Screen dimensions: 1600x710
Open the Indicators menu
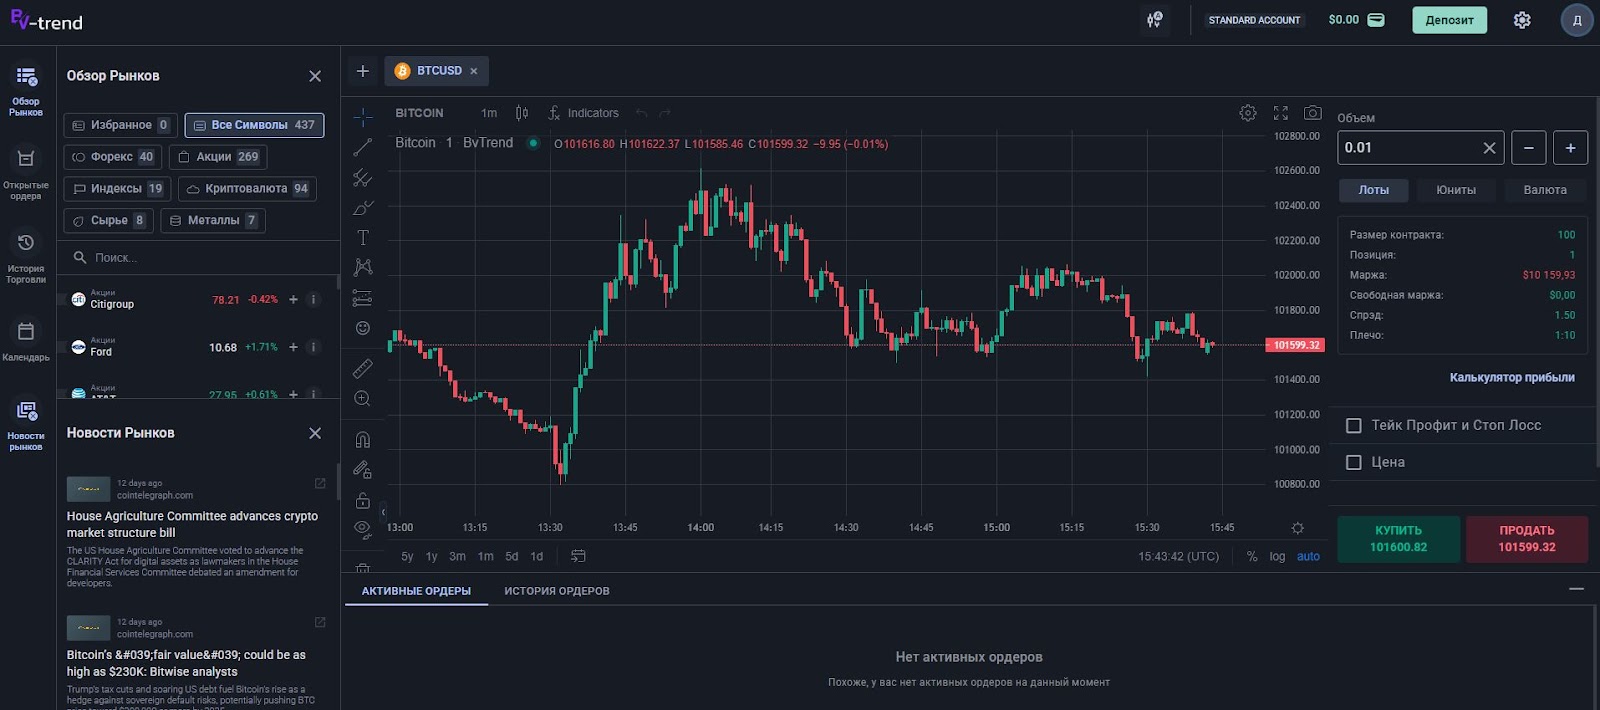tap(583, 113)
